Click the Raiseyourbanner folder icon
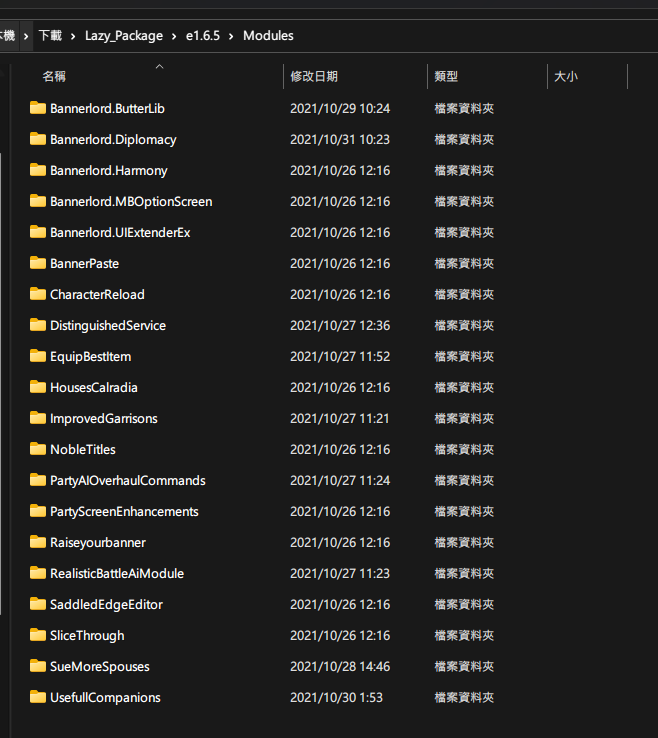 (38, 542)
